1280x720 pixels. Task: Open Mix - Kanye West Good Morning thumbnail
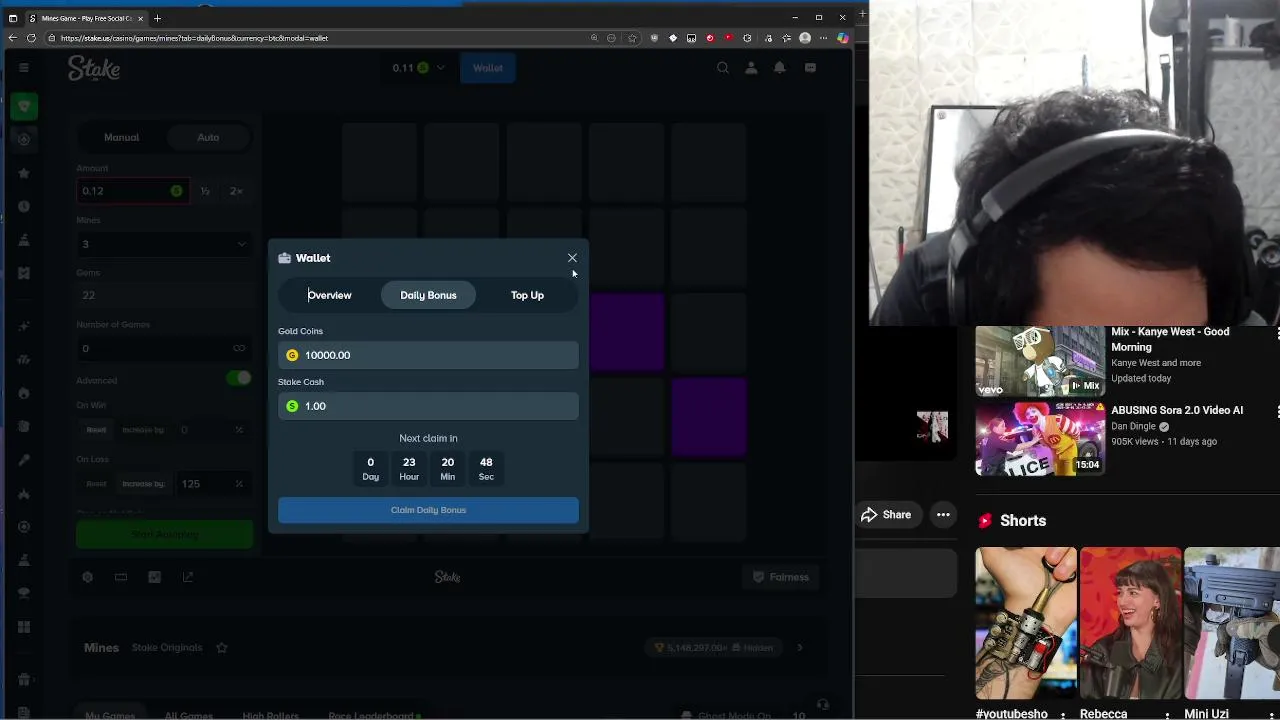point(1040,362)
